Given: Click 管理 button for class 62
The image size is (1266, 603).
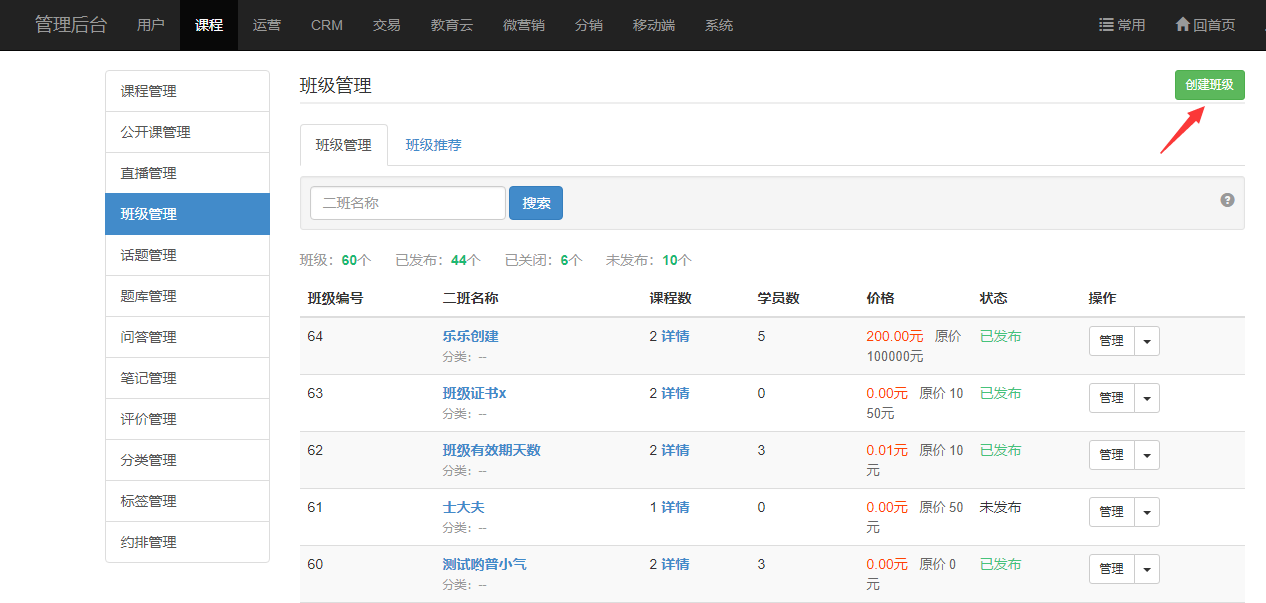Looking at the screenshot, I should pyautogui.click(x=1111, y=455).
